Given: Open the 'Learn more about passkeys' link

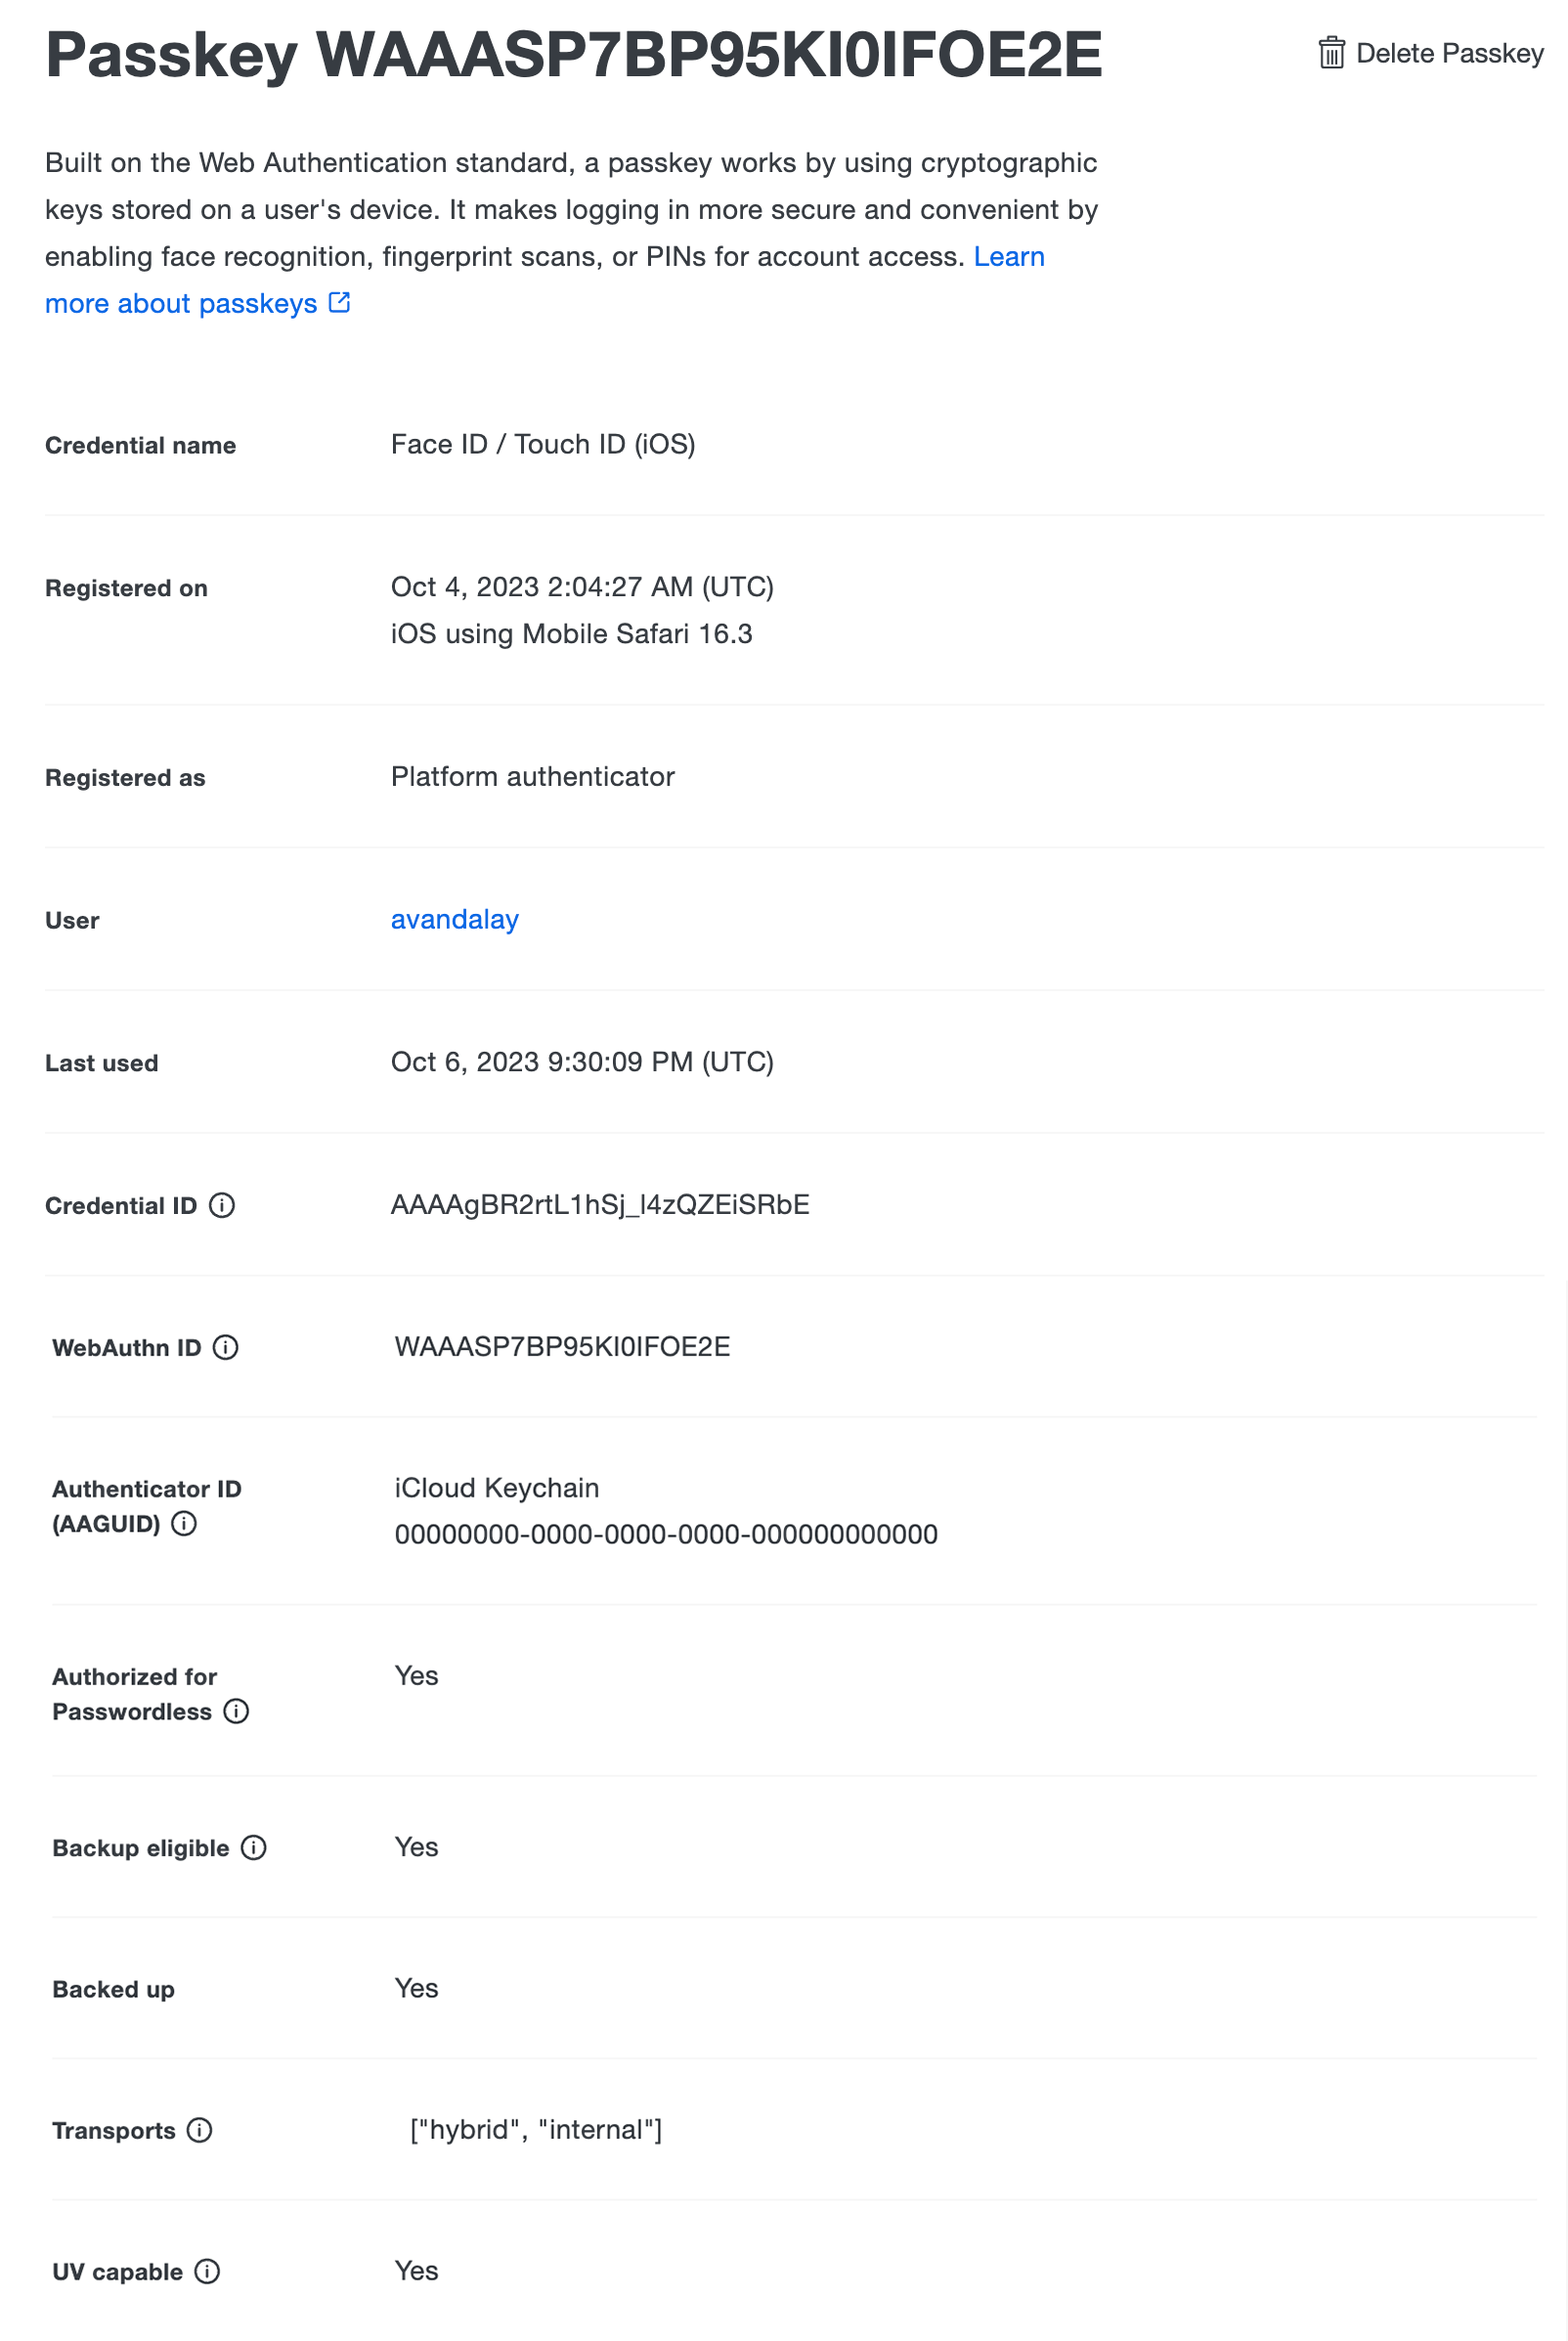Looking at the screenshot, I should [181, 303].
